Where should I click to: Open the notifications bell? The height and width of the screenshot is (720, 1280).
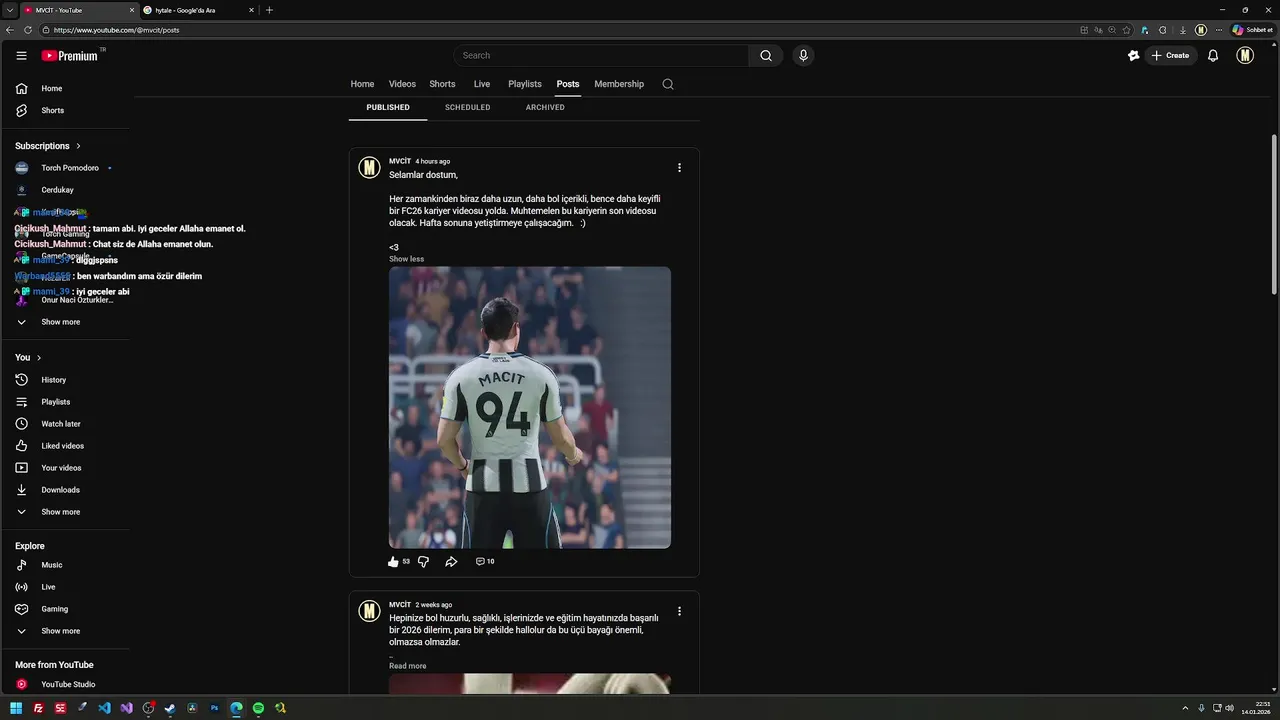[x=1213, y=56]
